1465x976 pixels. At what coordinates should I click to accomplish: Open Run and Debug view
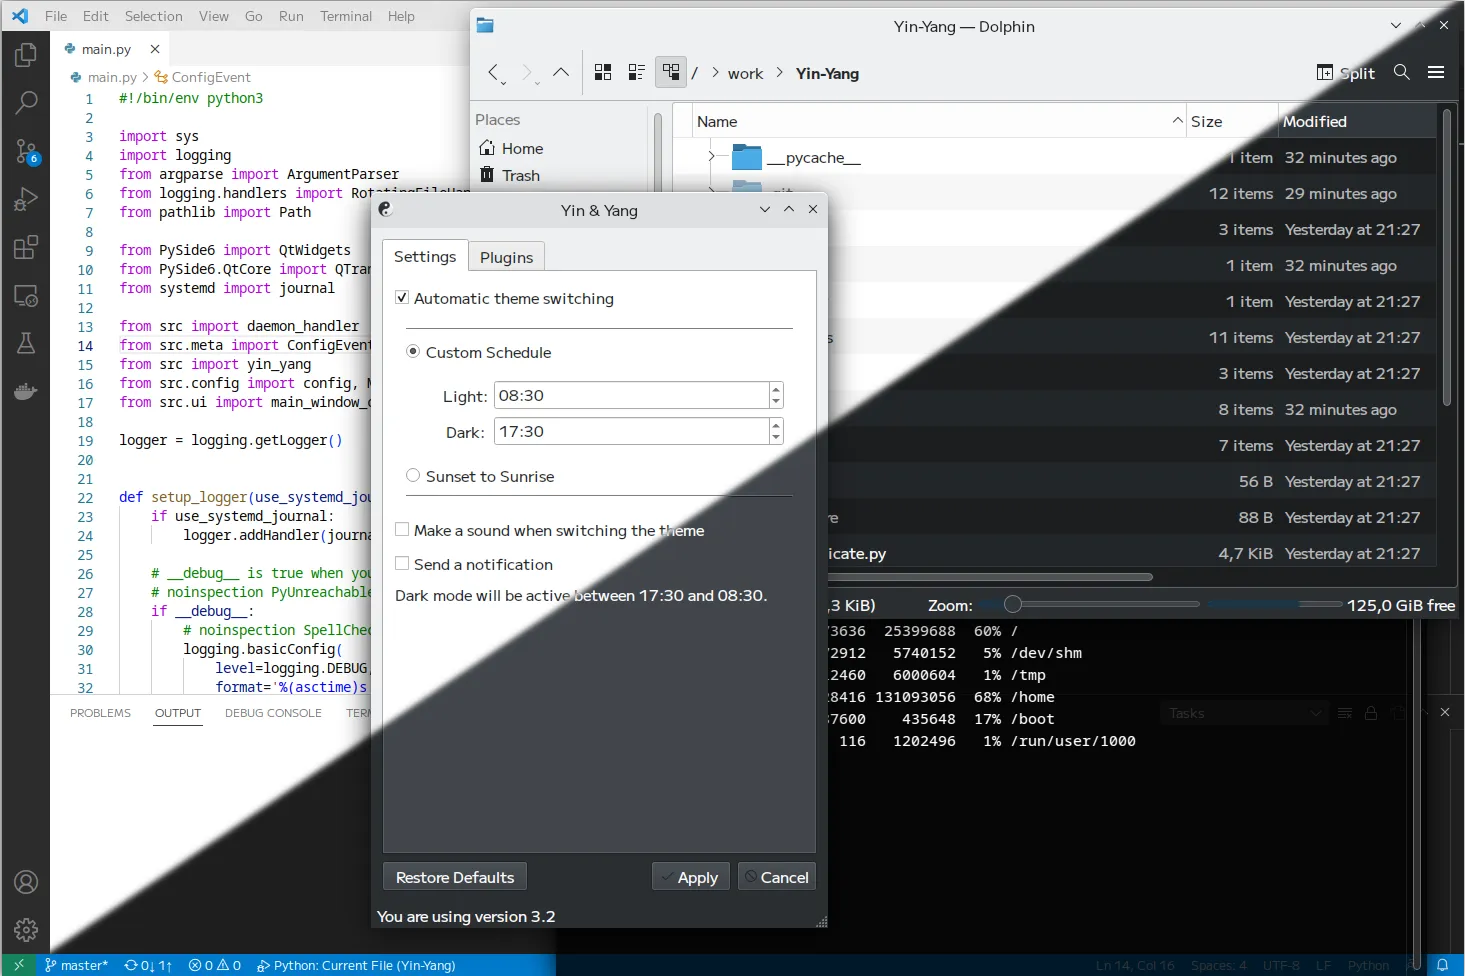click(26, 199)
